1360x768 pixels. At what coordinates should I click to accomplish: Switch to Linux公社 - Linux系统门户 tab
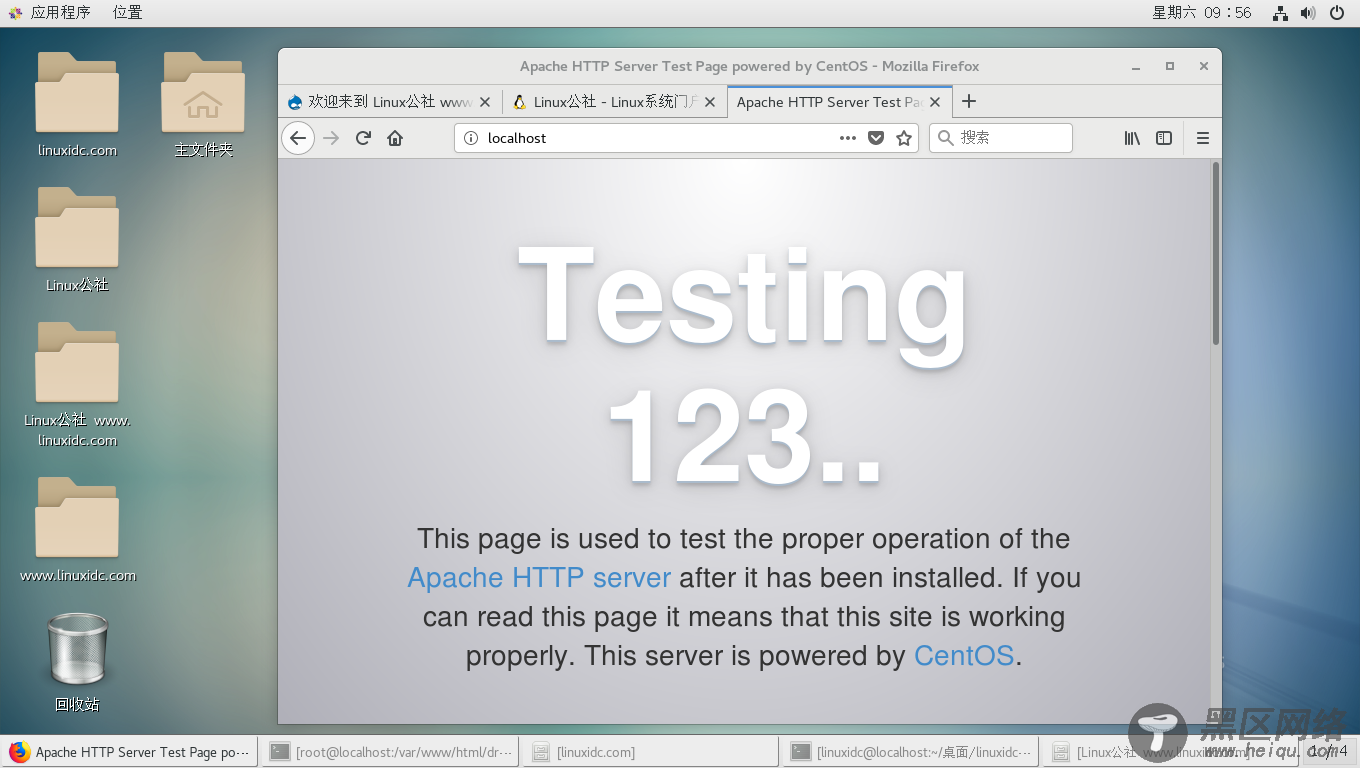[x=614, y=102]
